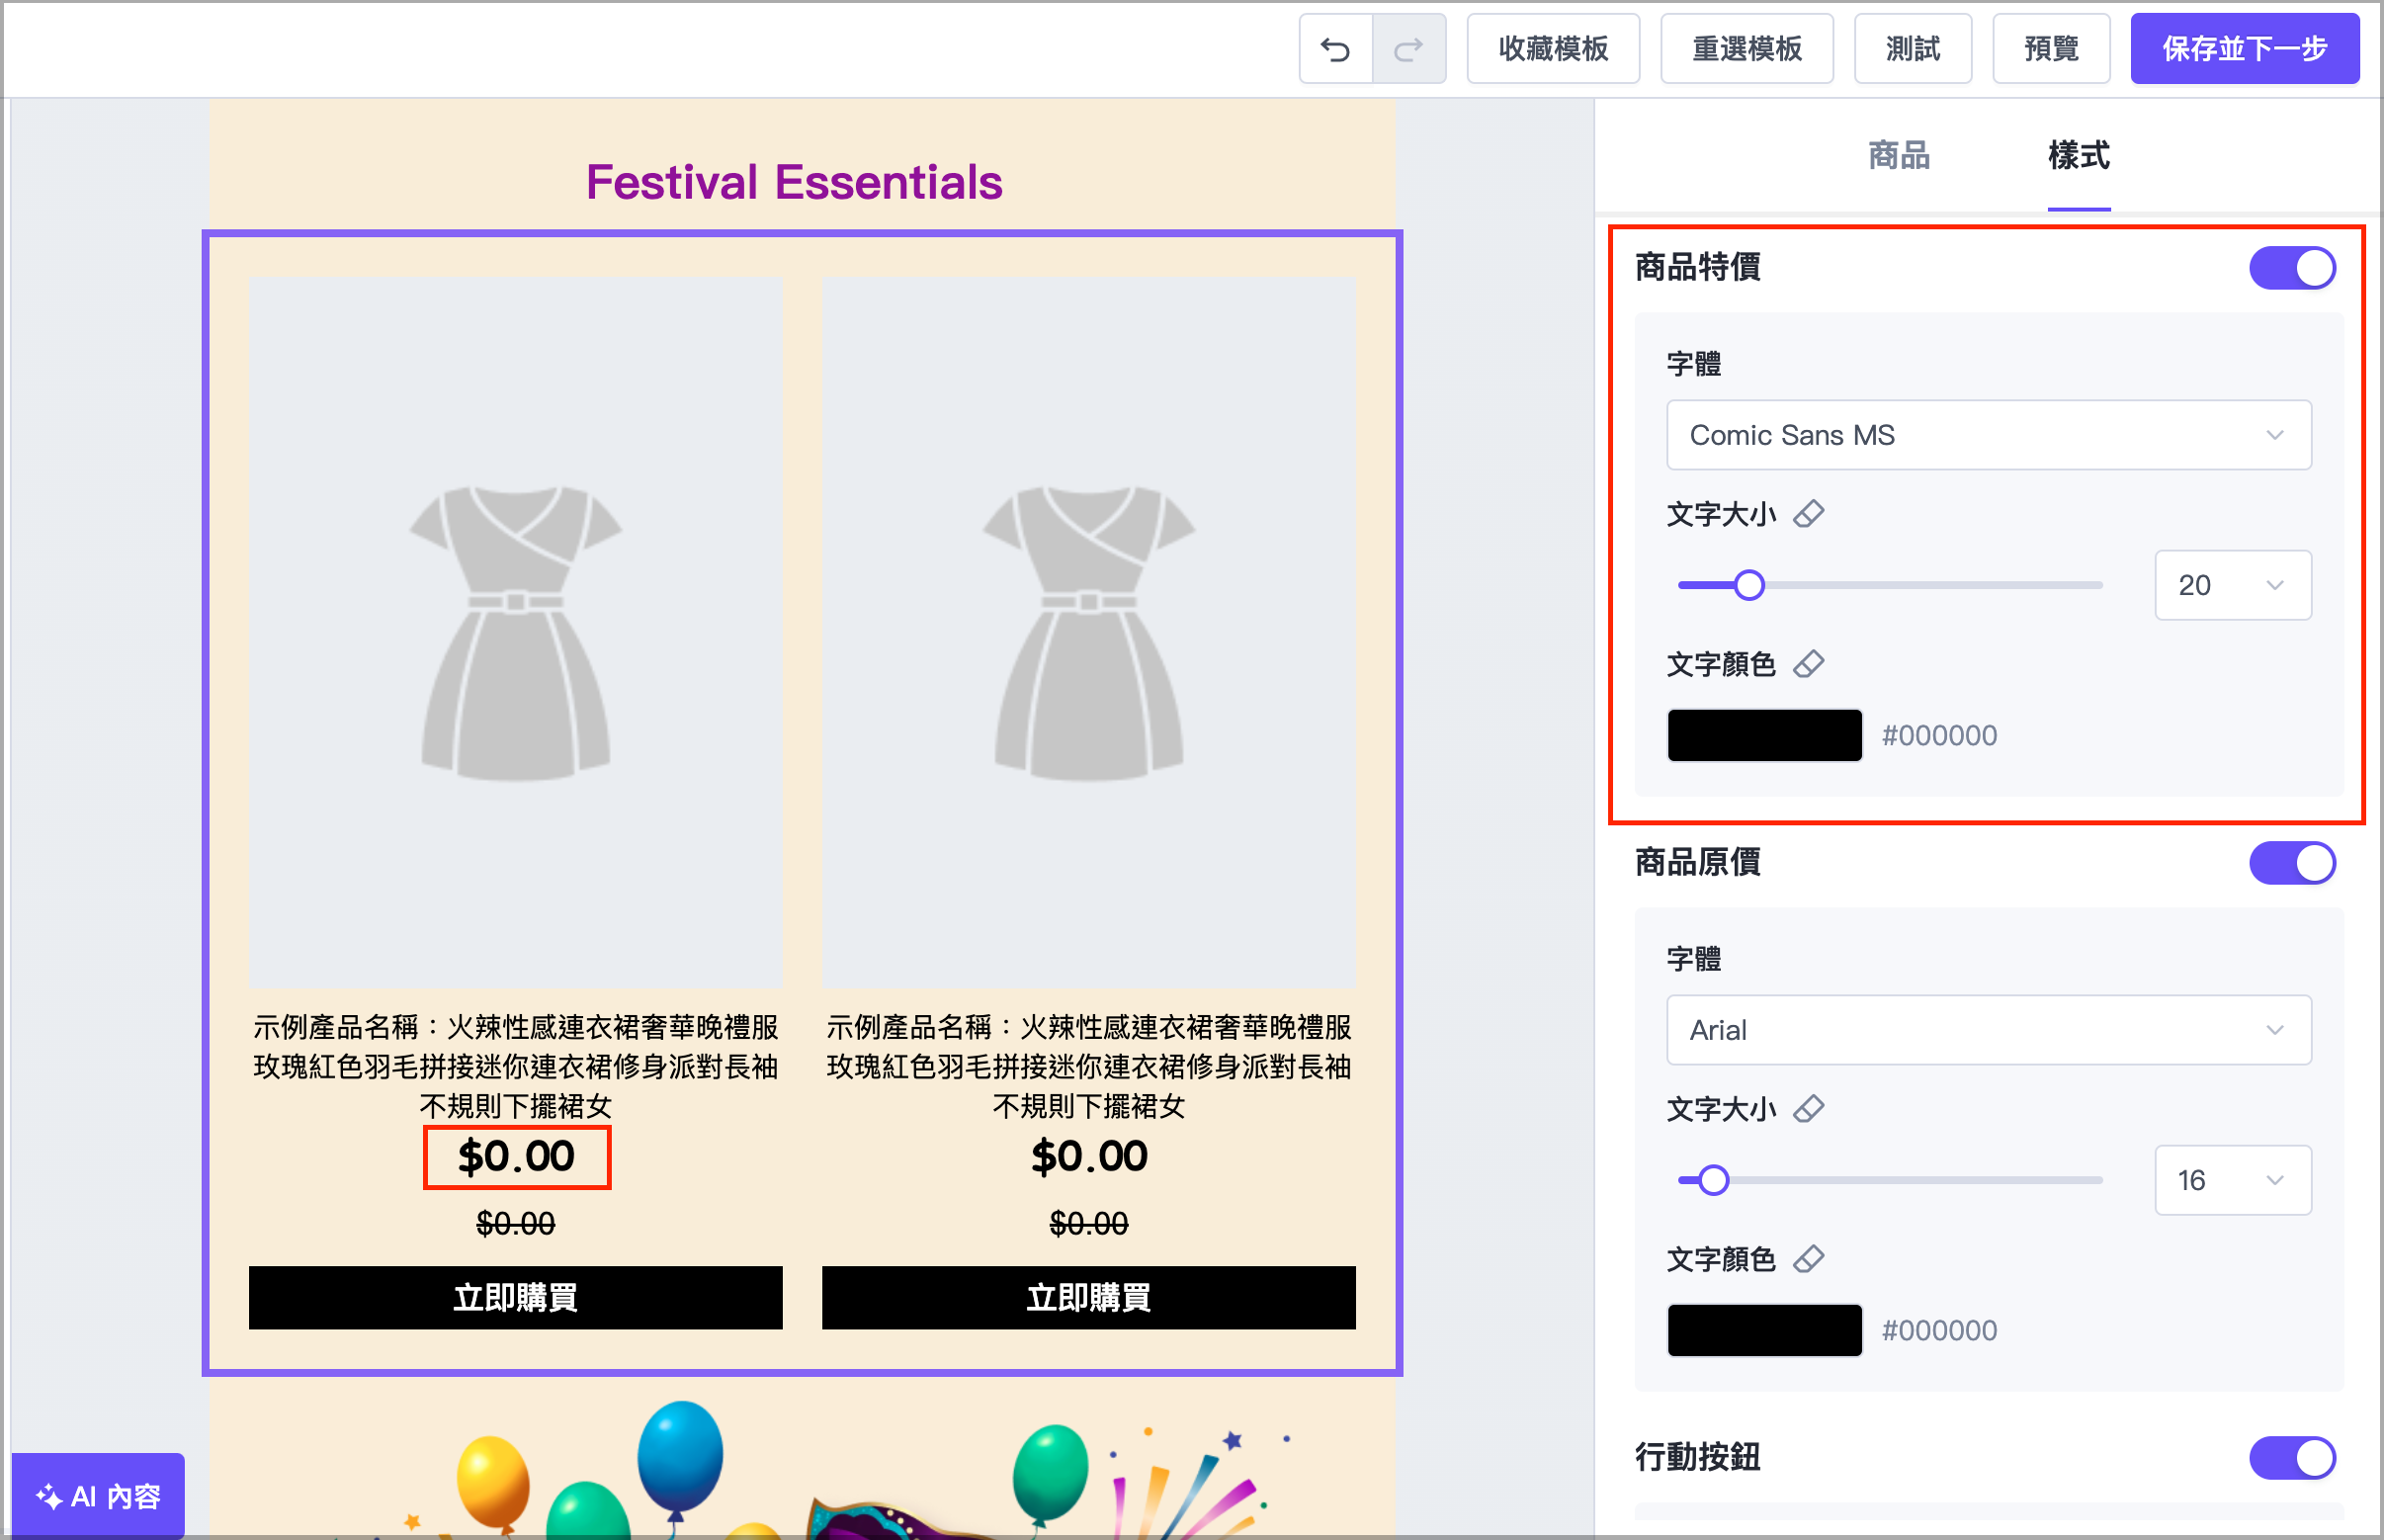Disable the 行動按鈕 toggle

pos(2293,1457)
